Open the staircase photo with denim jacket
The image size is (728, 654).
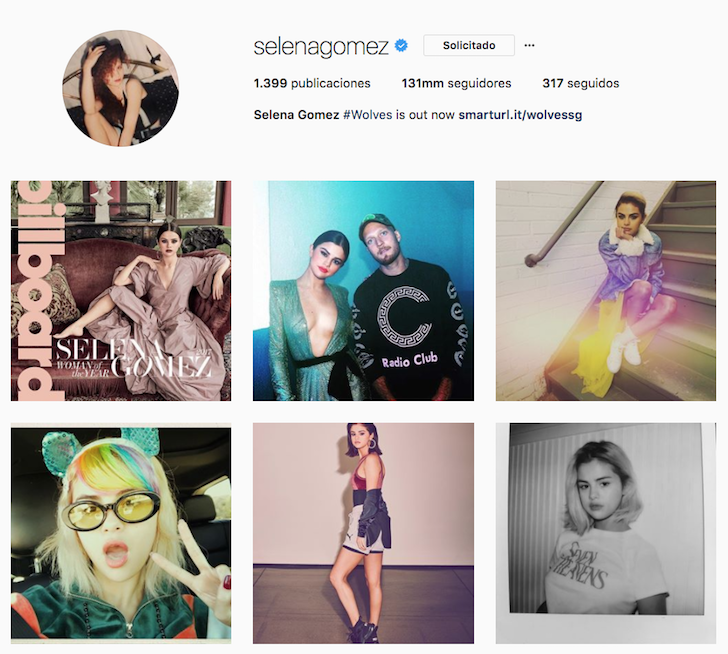coord(606,291)
